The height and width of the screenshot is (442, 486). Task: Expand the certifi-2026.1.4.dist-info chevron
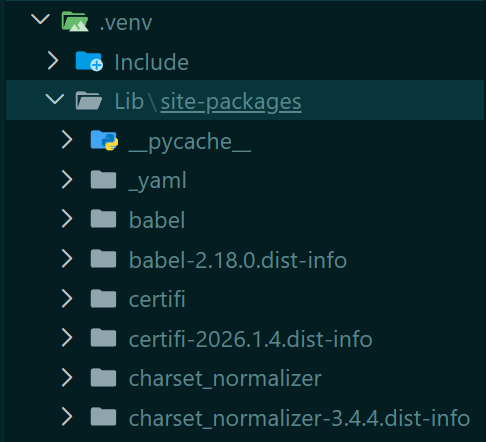(x=67, y=338)
